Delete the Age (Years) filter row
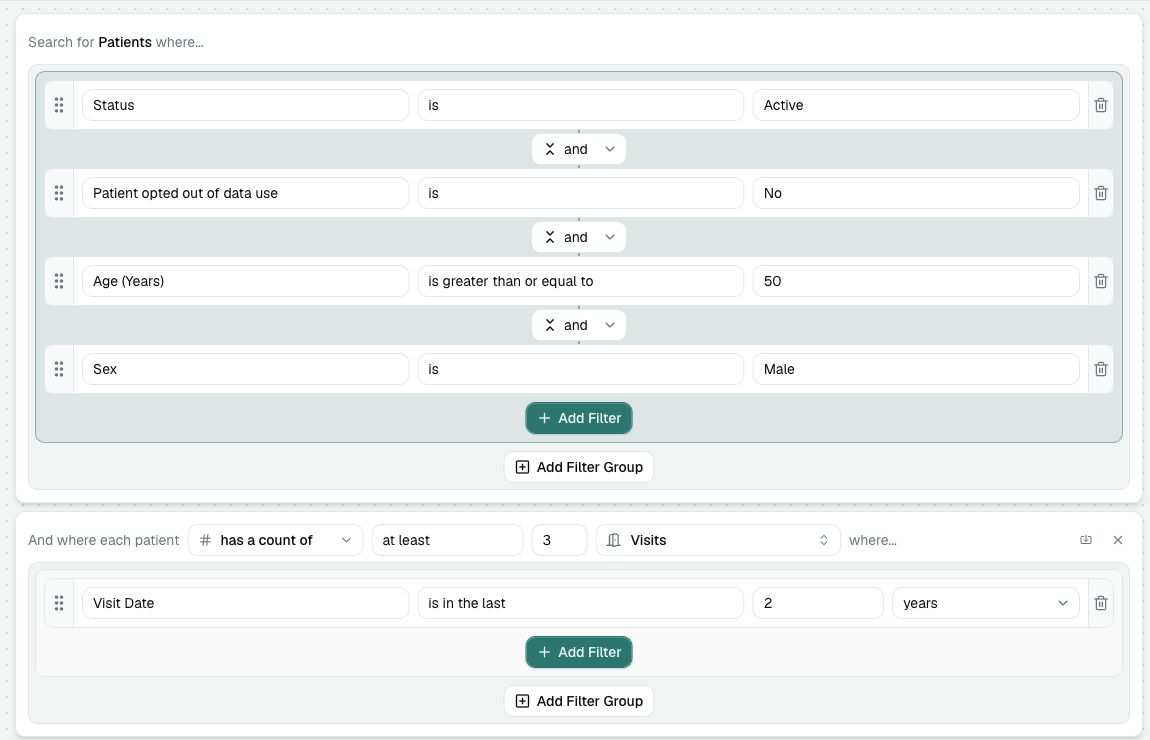1150x740 pixels. (x=1100, y=281)
